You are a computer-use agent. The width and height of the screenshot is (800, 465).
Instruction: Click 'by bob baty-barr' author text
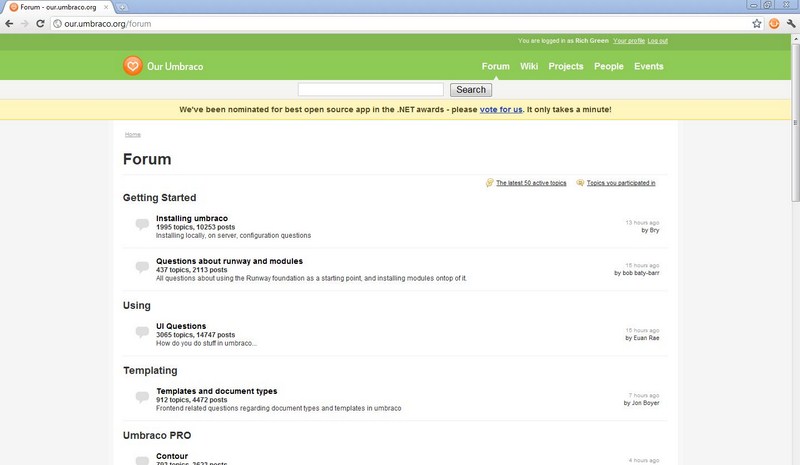point(637,273)
